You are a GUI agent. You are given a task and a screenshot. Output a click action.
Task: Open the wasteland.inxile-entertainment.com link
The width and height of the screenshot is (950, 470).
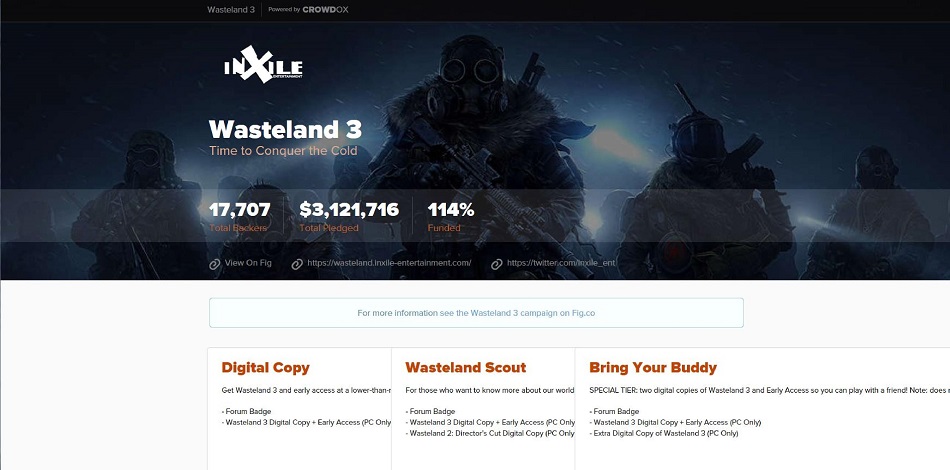click(389, 263)
